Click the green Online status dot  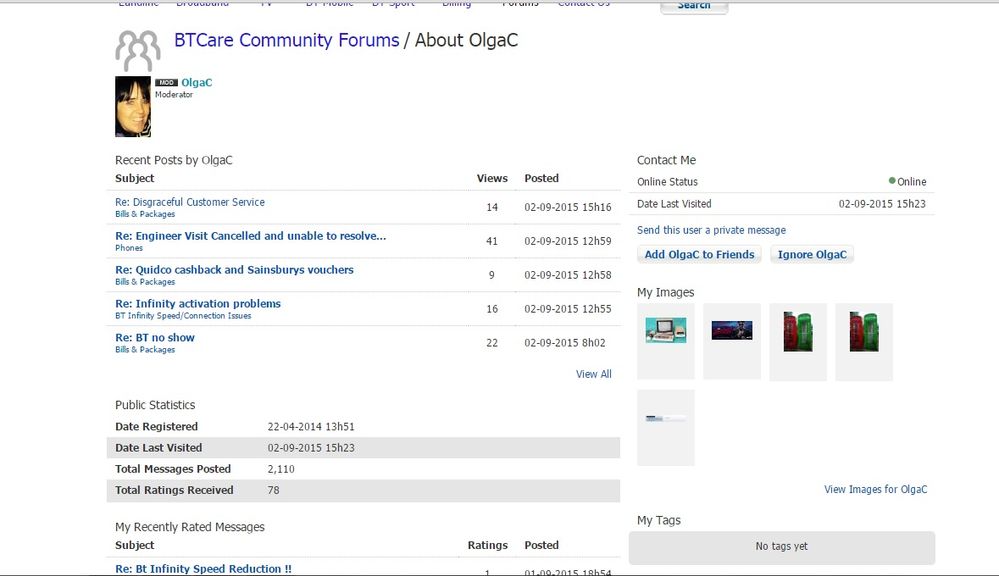[892, 181]
